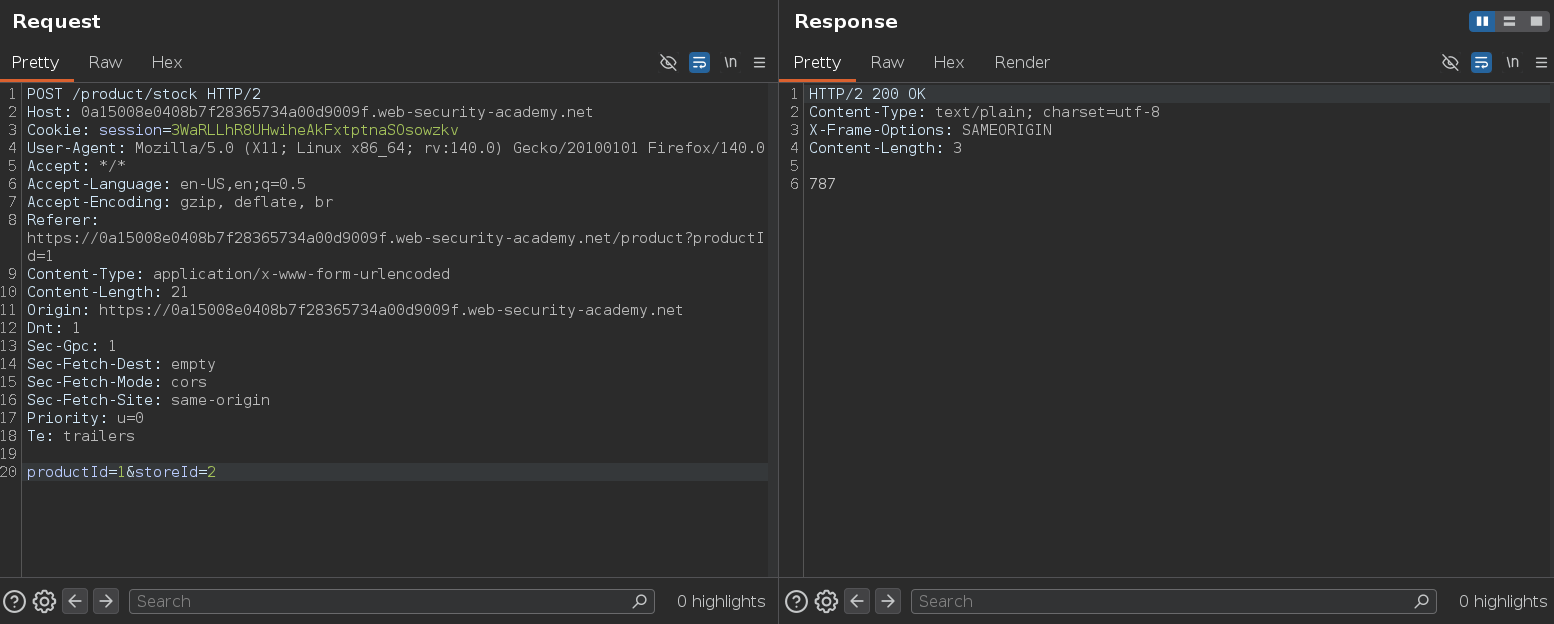This screenshot has width=1554, height=624.
Task: Click 'Content-Length: 21' in request
Action: pyautogui.click(x=108, y=292)
